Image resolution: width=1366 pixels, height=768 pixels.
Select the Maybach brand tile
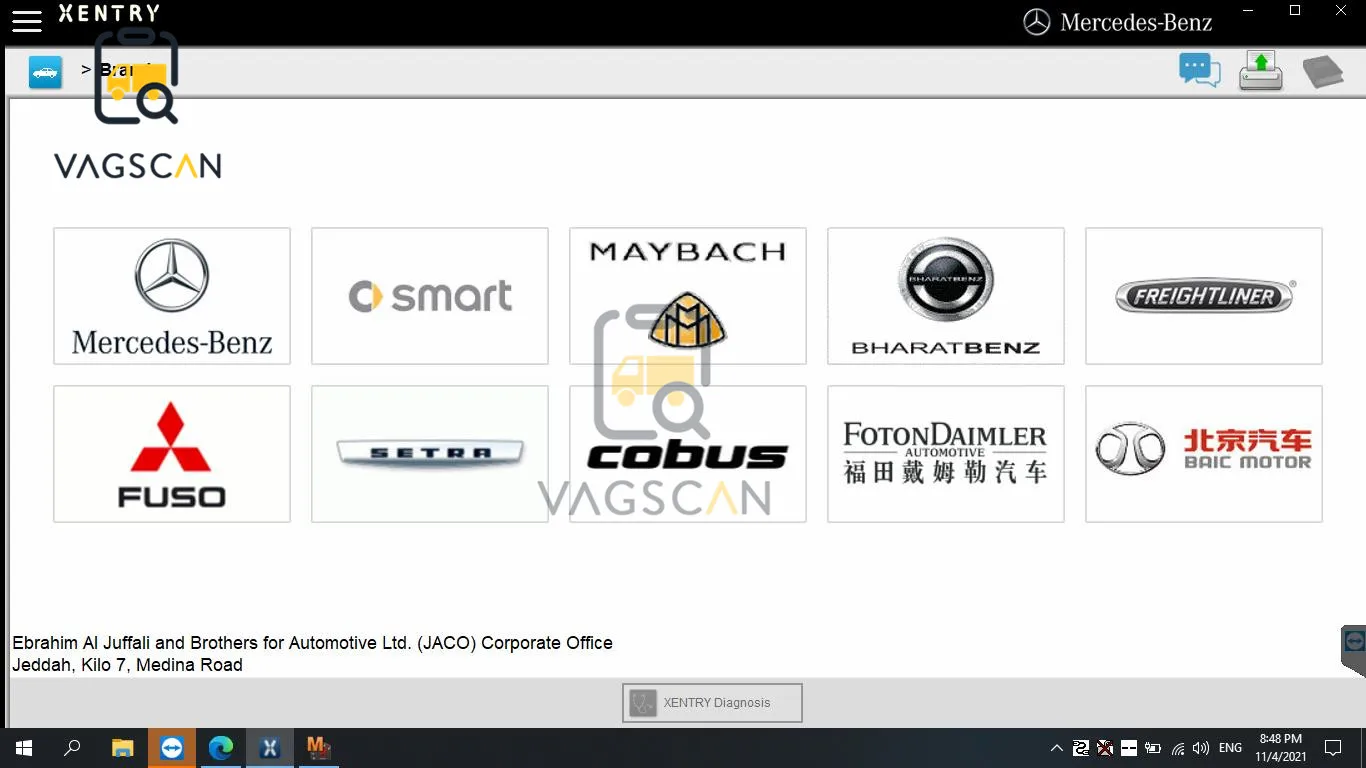coord(688,296)
